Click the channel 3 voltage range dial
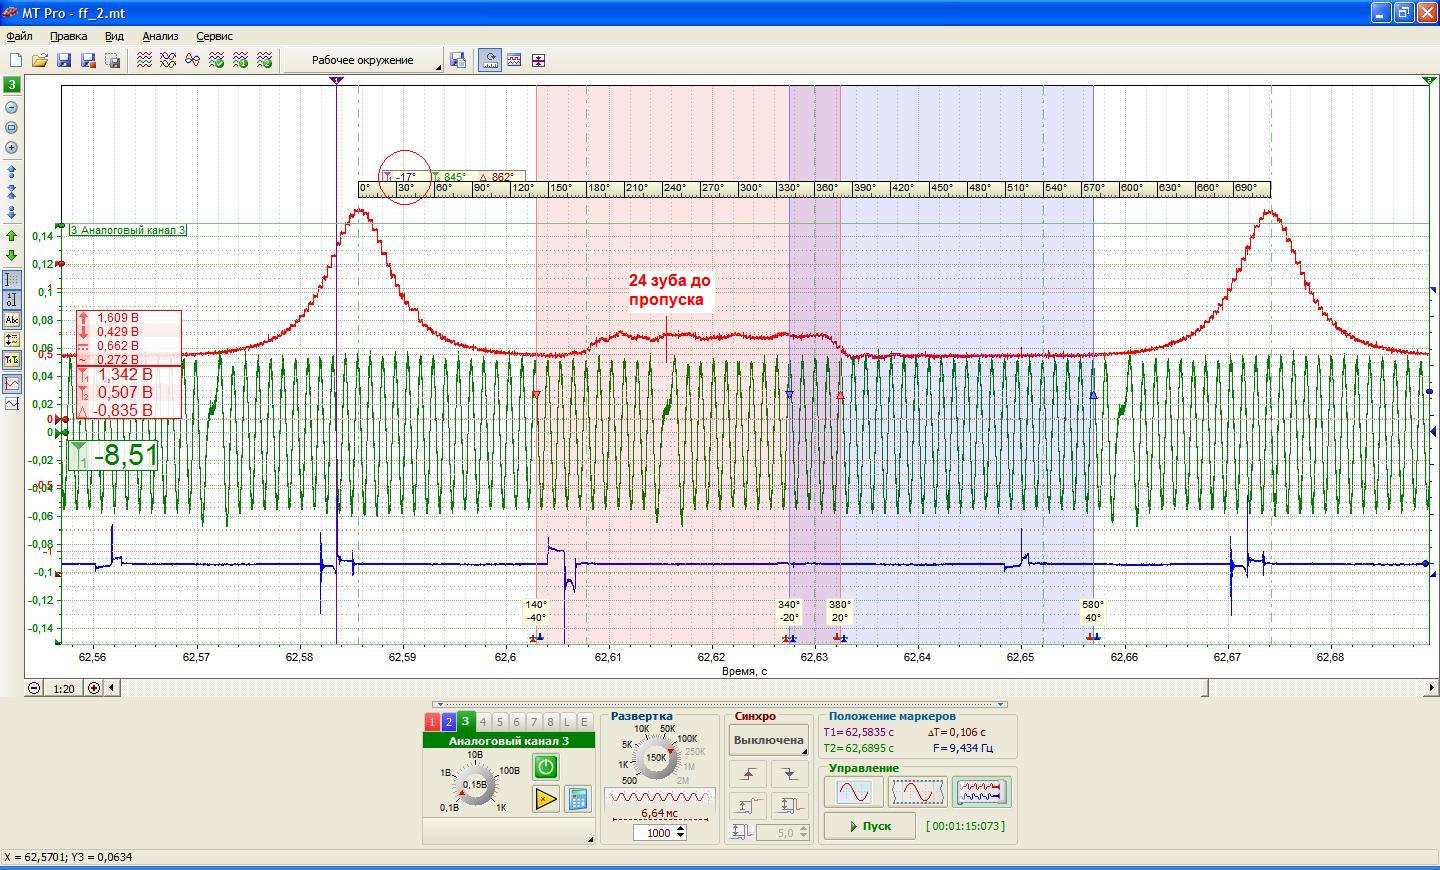1440x870 pixels. point(475,785)
